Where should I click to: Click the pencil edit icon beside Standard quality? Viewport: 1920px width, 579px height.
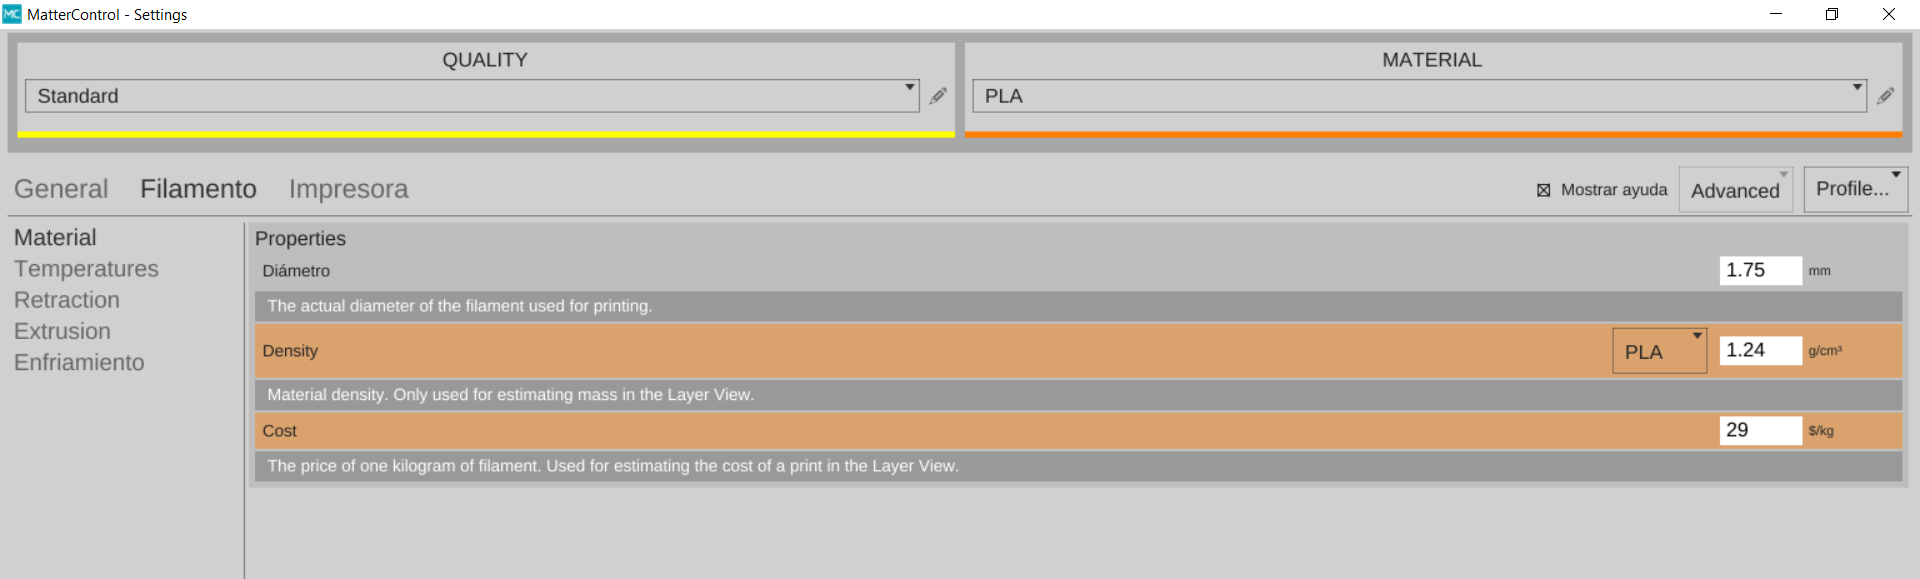coord(938,96)
